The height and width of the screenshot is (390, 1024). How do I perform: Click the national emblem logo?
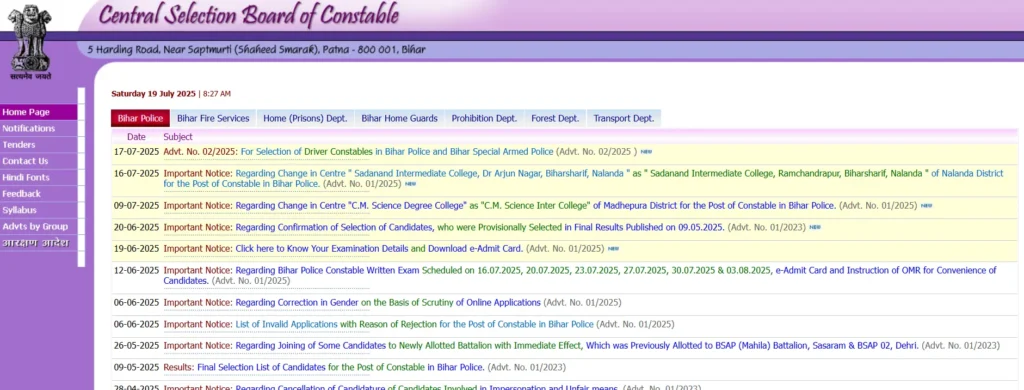click(30, 41)
